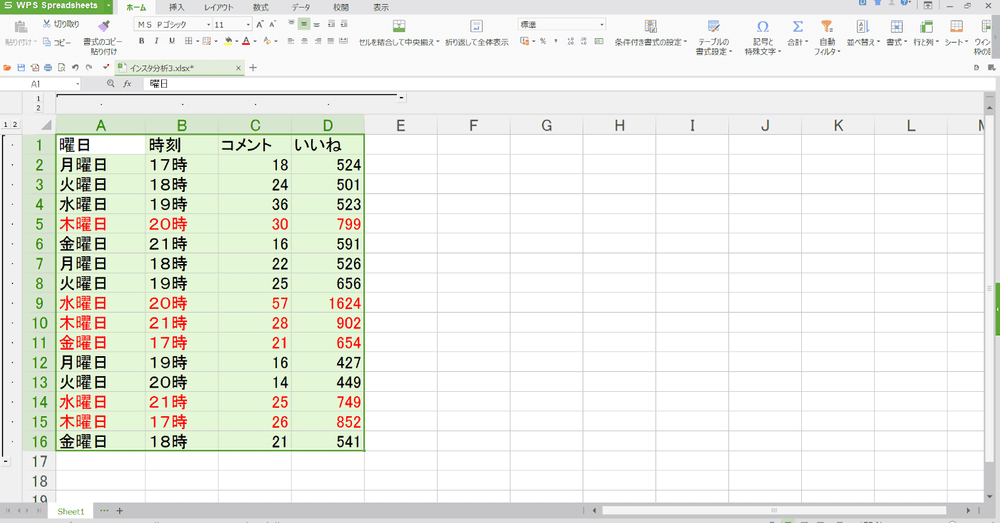Click the Bold formatting button
The image size is (1000, 523).
(x=142, y=41)
